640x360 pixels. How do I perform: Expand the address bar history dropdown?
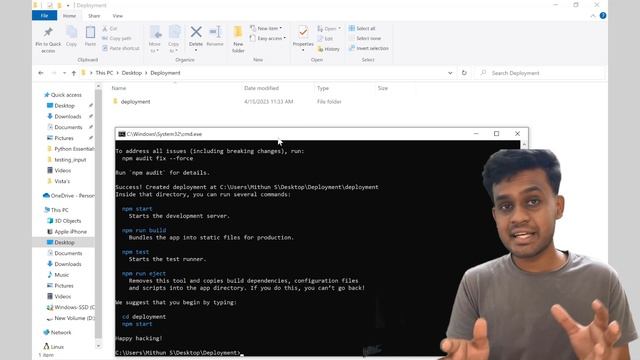[450, 73]
